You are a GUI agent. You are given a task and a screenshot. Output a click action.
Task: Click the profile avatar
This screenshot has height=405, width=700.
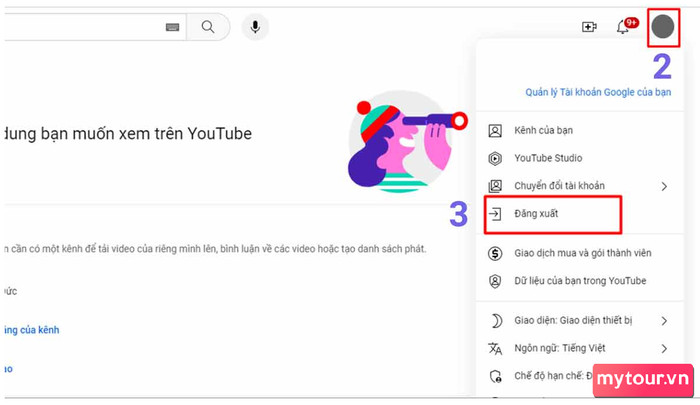tap(662, 26)
